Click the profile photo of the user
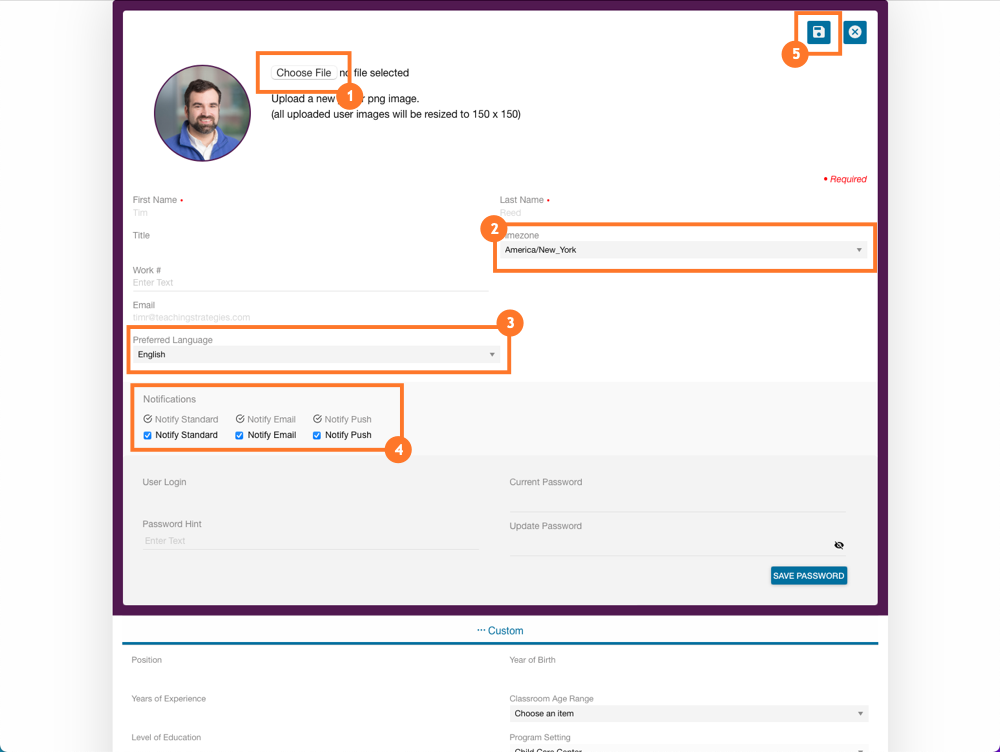The height and width of the screenshot is (752, 1000). coord(202,113)
